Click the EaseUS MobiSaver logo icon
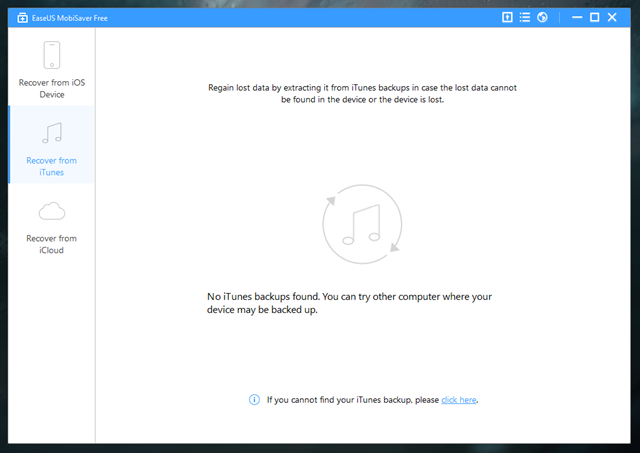Image resolution: width=640 pixels, height=453 pixels. point(22,18)
